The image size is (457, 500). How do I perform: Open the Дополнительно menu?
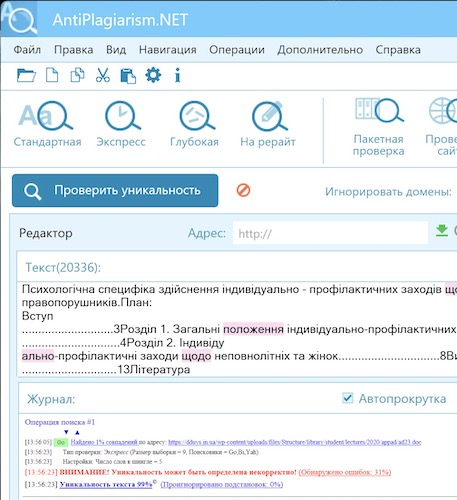(320, 50)
